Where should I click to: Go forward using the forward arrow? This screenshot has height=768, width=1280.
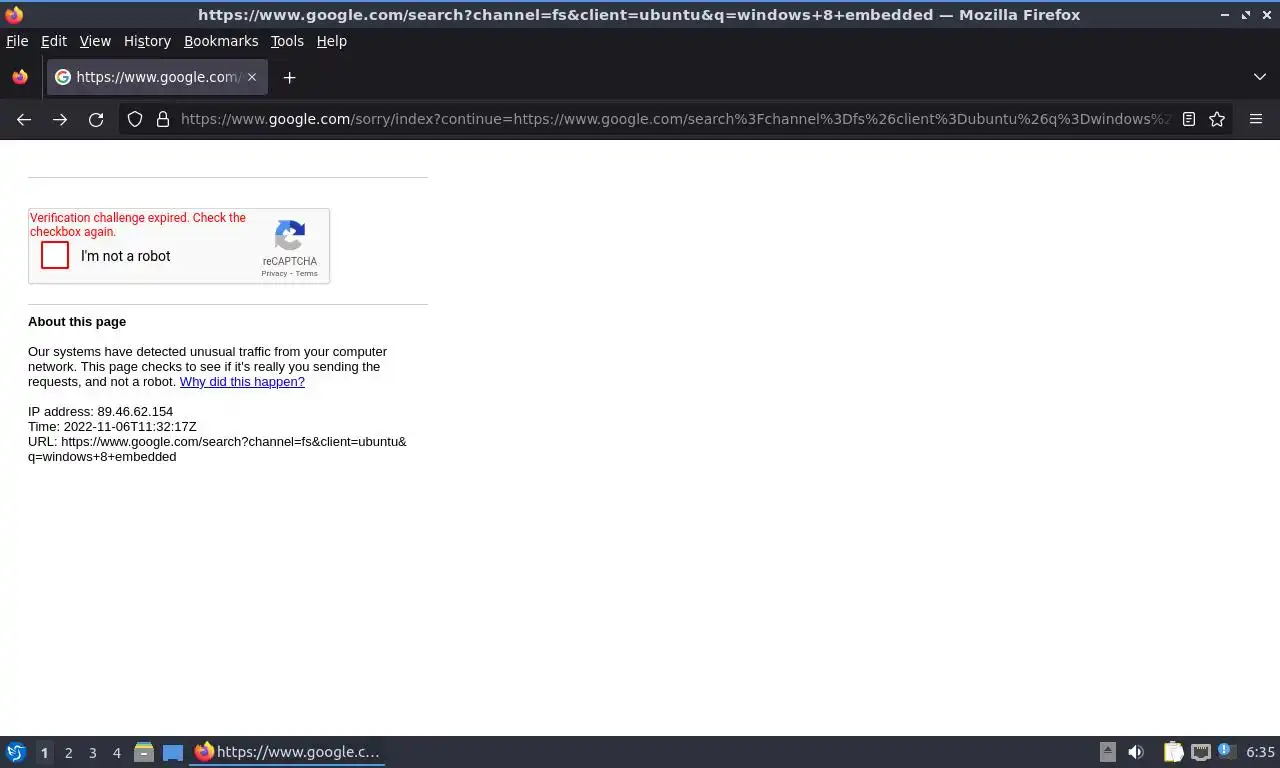click(x=60, y=119)
